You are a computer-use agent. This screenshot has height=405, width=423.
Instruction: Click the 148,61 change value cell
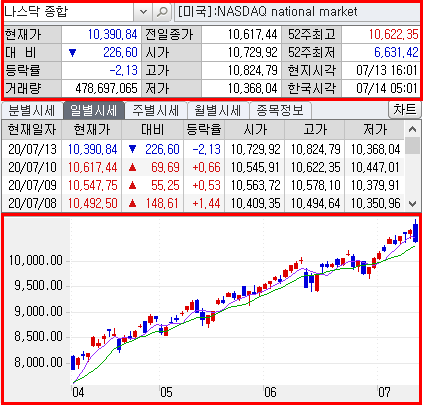point(162,203)
